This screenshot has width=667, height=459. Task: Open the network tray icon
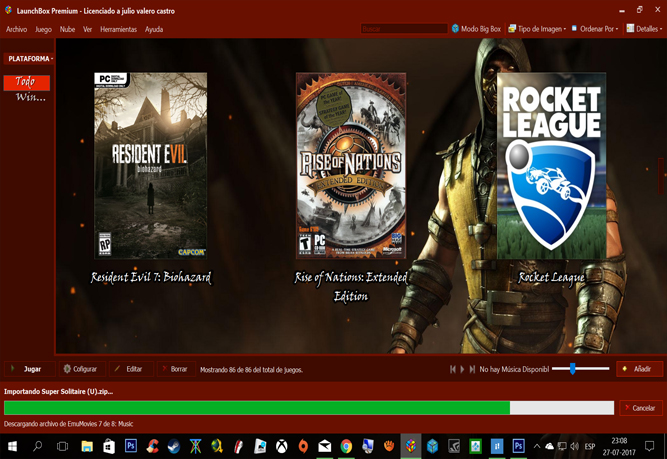pos(562,446)
